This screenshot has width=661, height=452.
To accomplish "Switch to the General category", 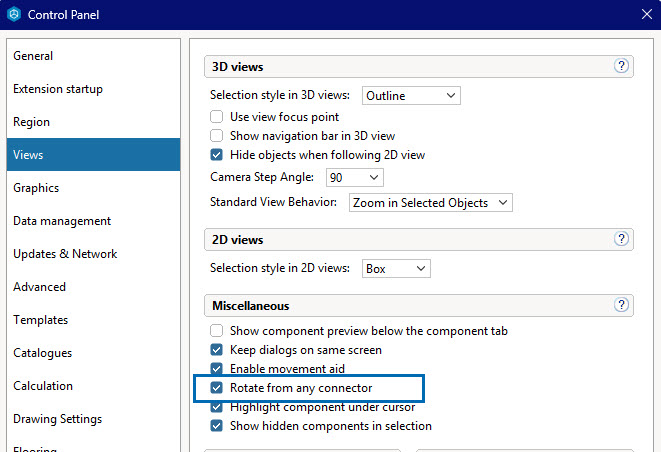I will (x=33, y=56).
